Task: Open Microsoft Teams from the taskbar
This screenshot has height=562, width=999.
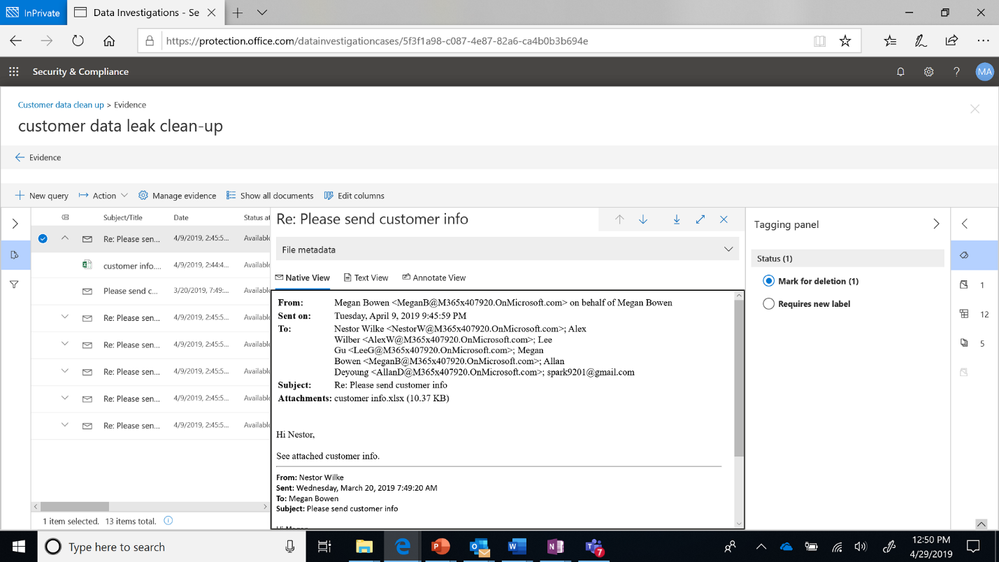Action: pos(594,547)
